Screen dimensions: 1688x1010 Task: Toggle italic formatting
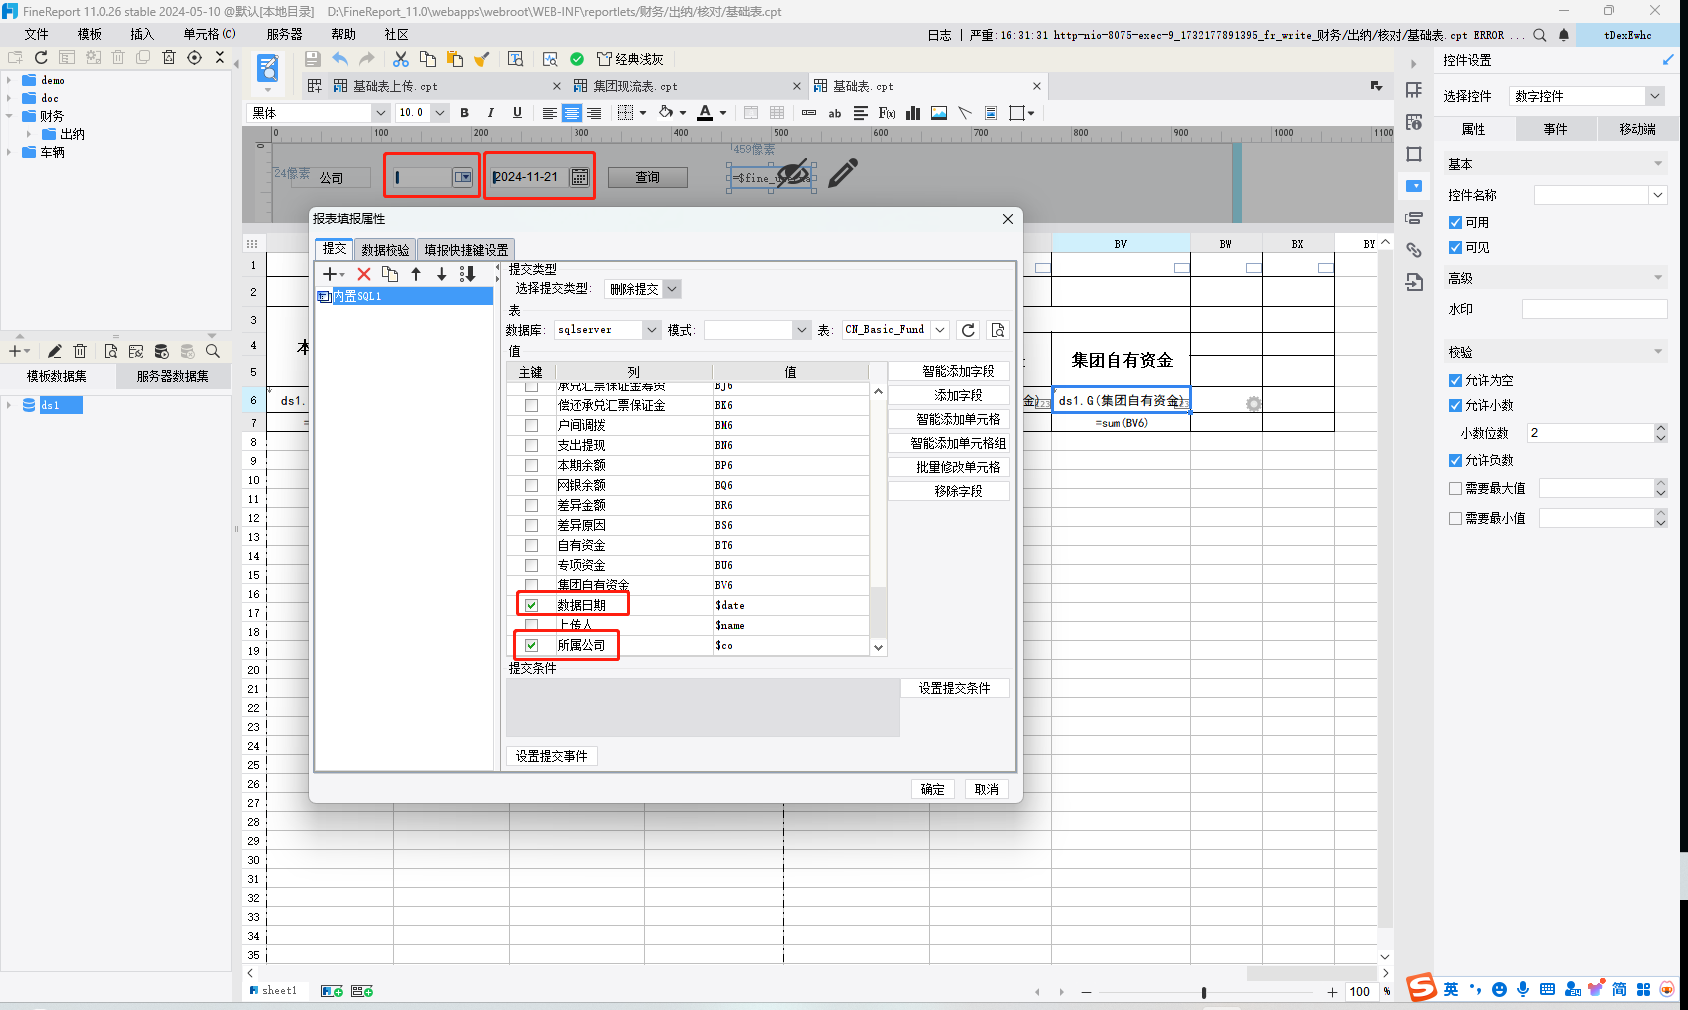tap(490, 113)
